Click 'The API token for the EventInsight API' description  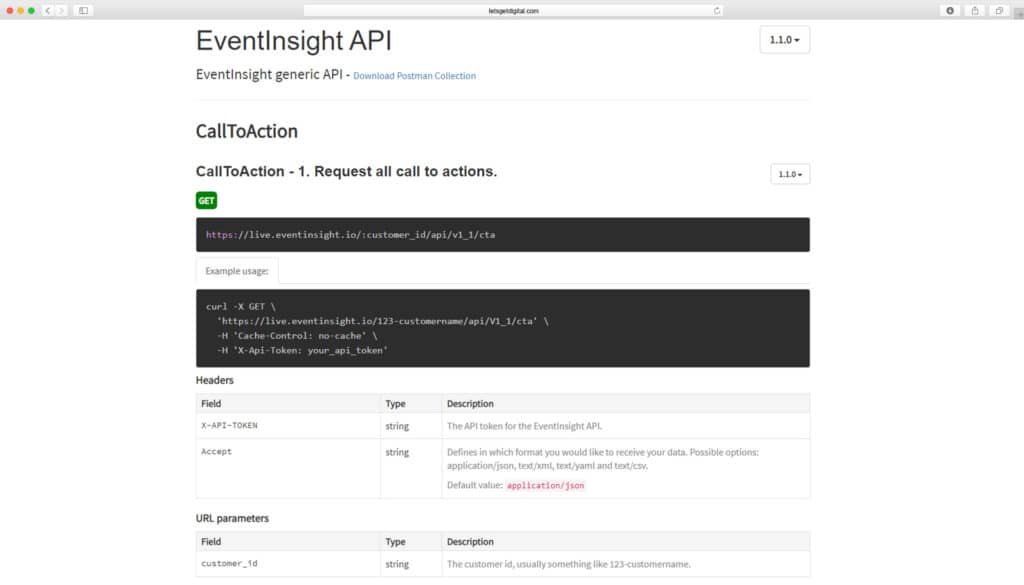click(x=524, y=426)
